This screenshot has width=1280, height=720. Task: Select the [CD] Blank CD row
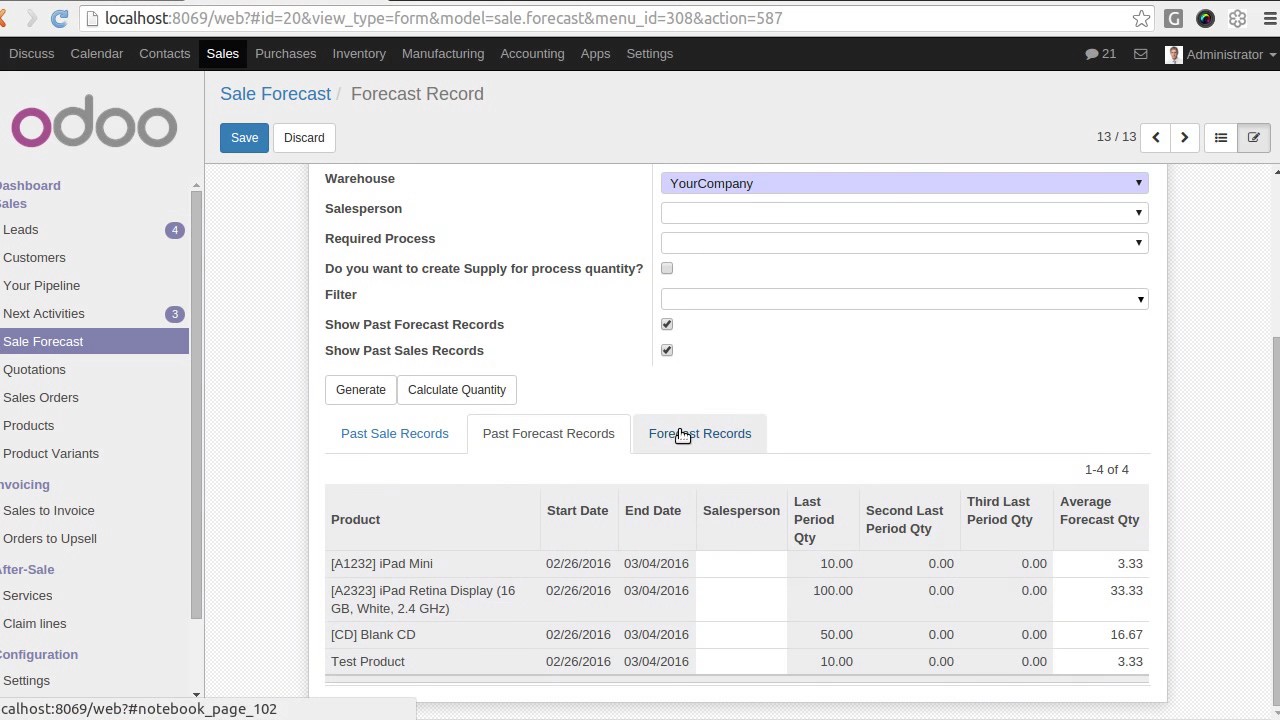pos(737,635)
